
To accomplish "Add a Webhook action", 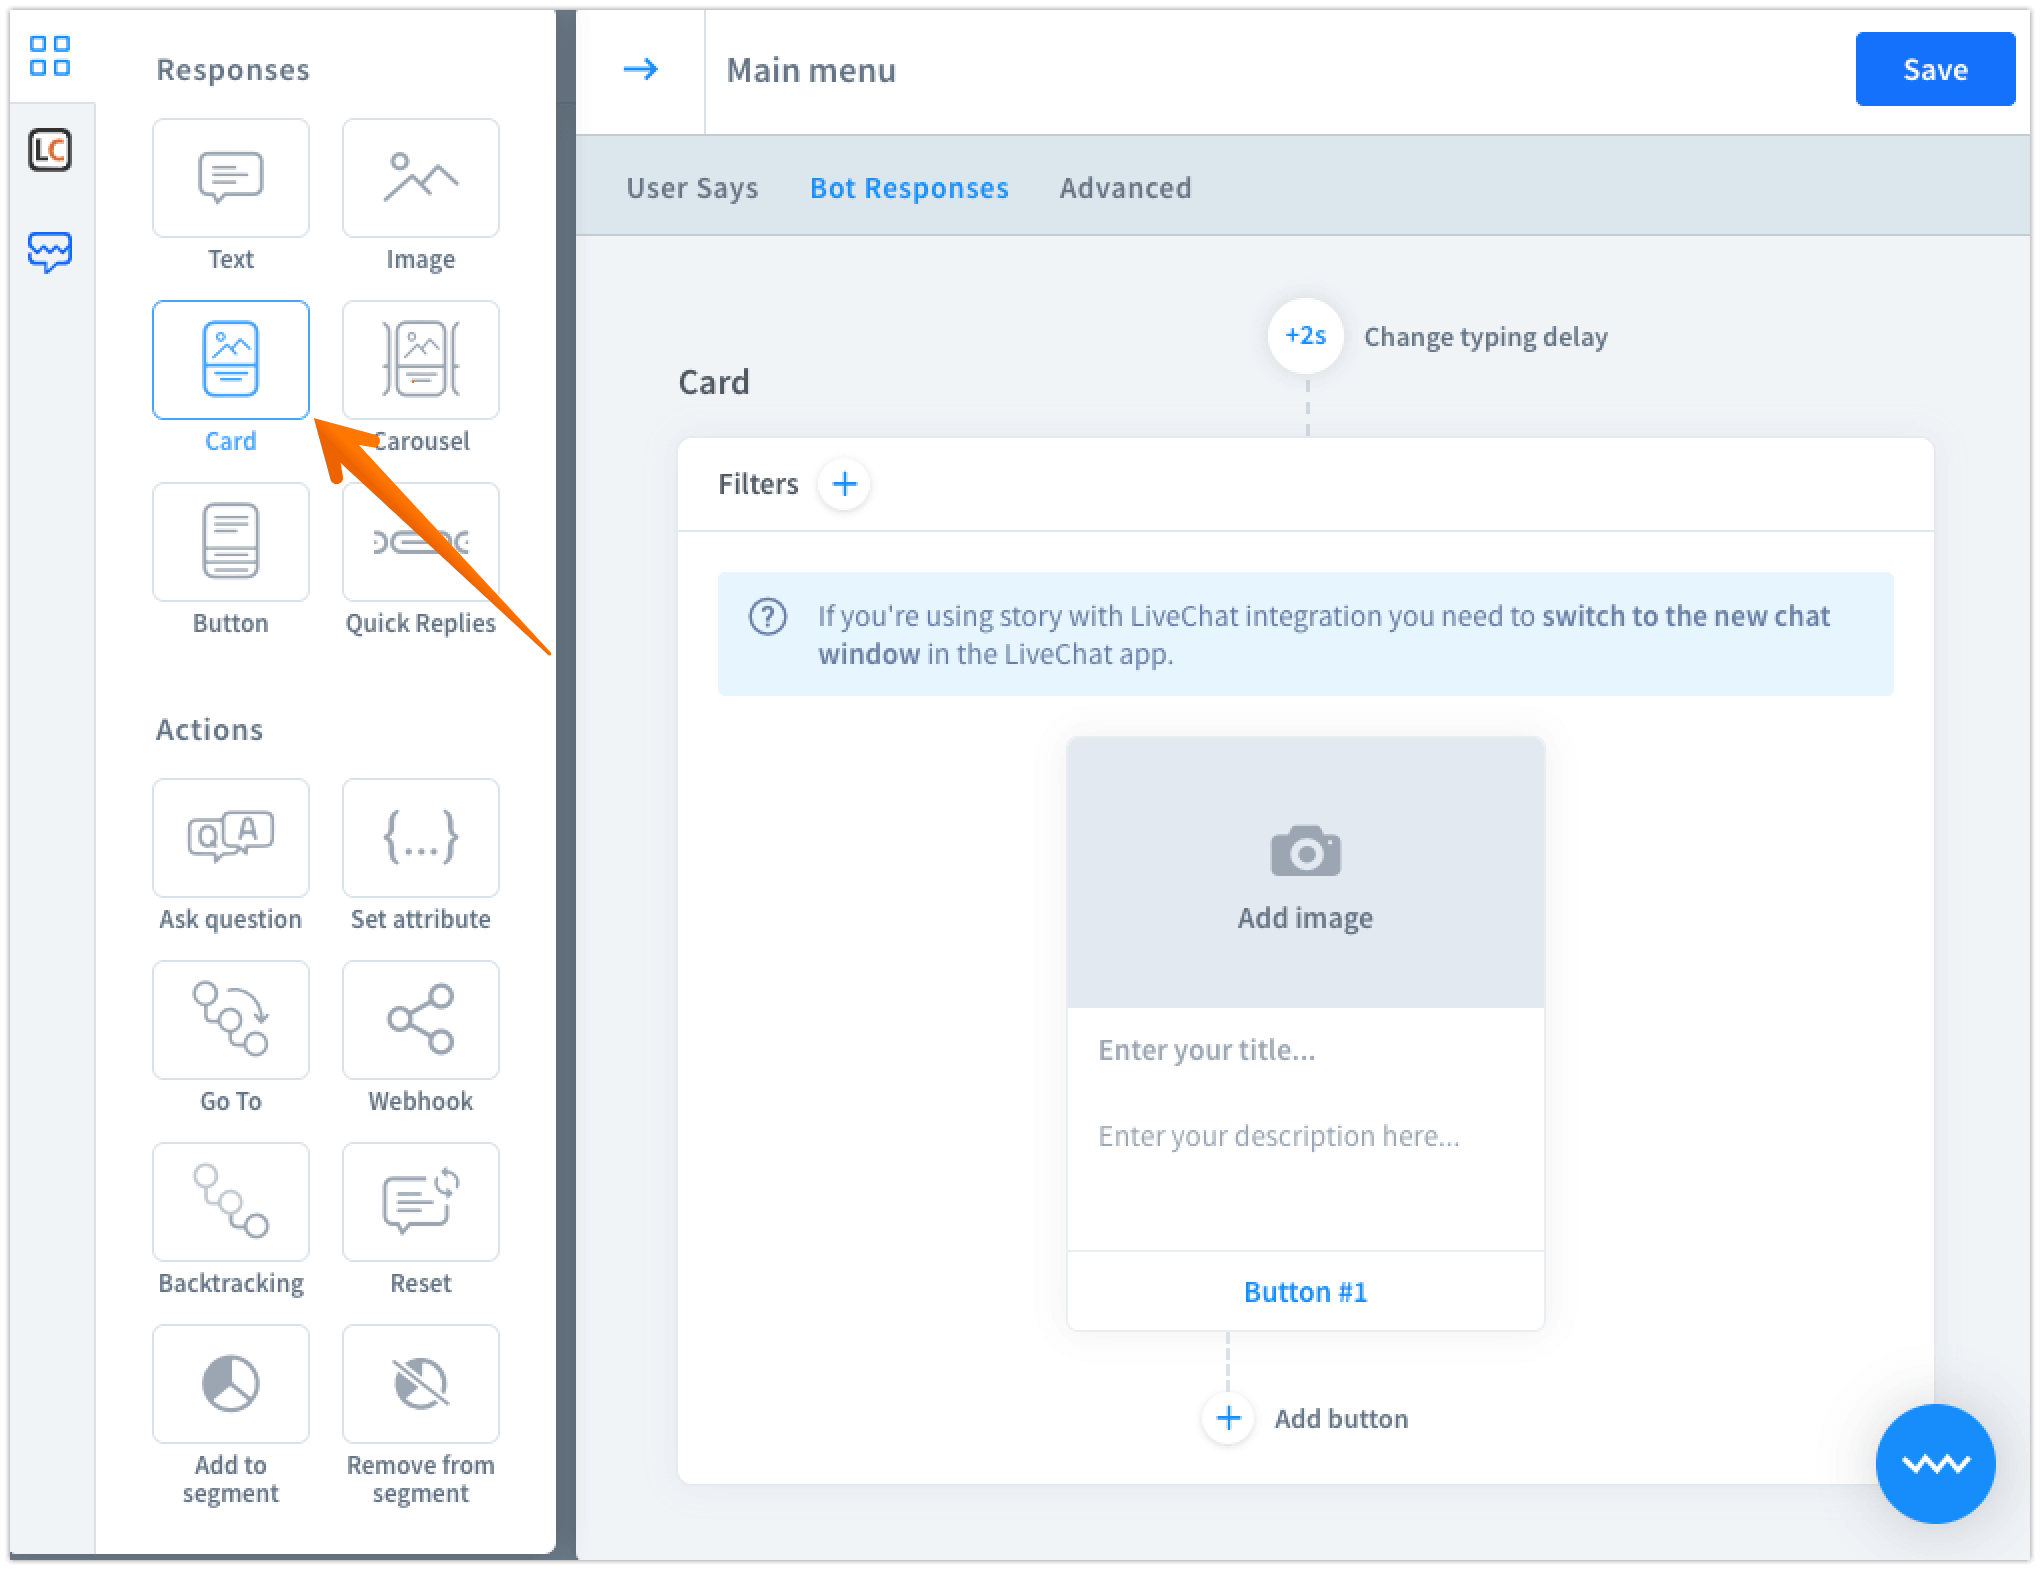I will [x=420, y=1020].
